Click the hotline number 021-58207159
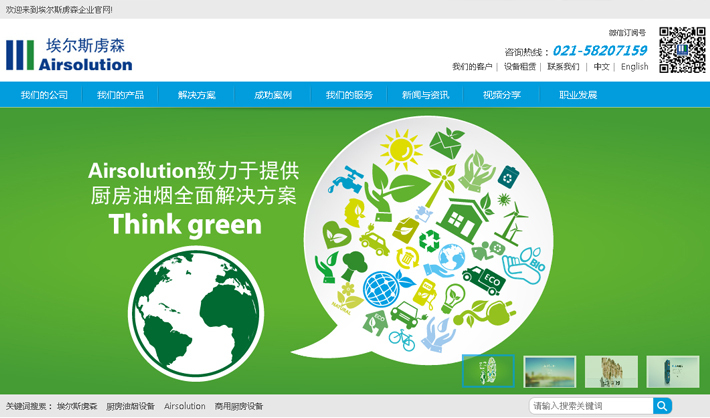 click(x=600, y=50)
